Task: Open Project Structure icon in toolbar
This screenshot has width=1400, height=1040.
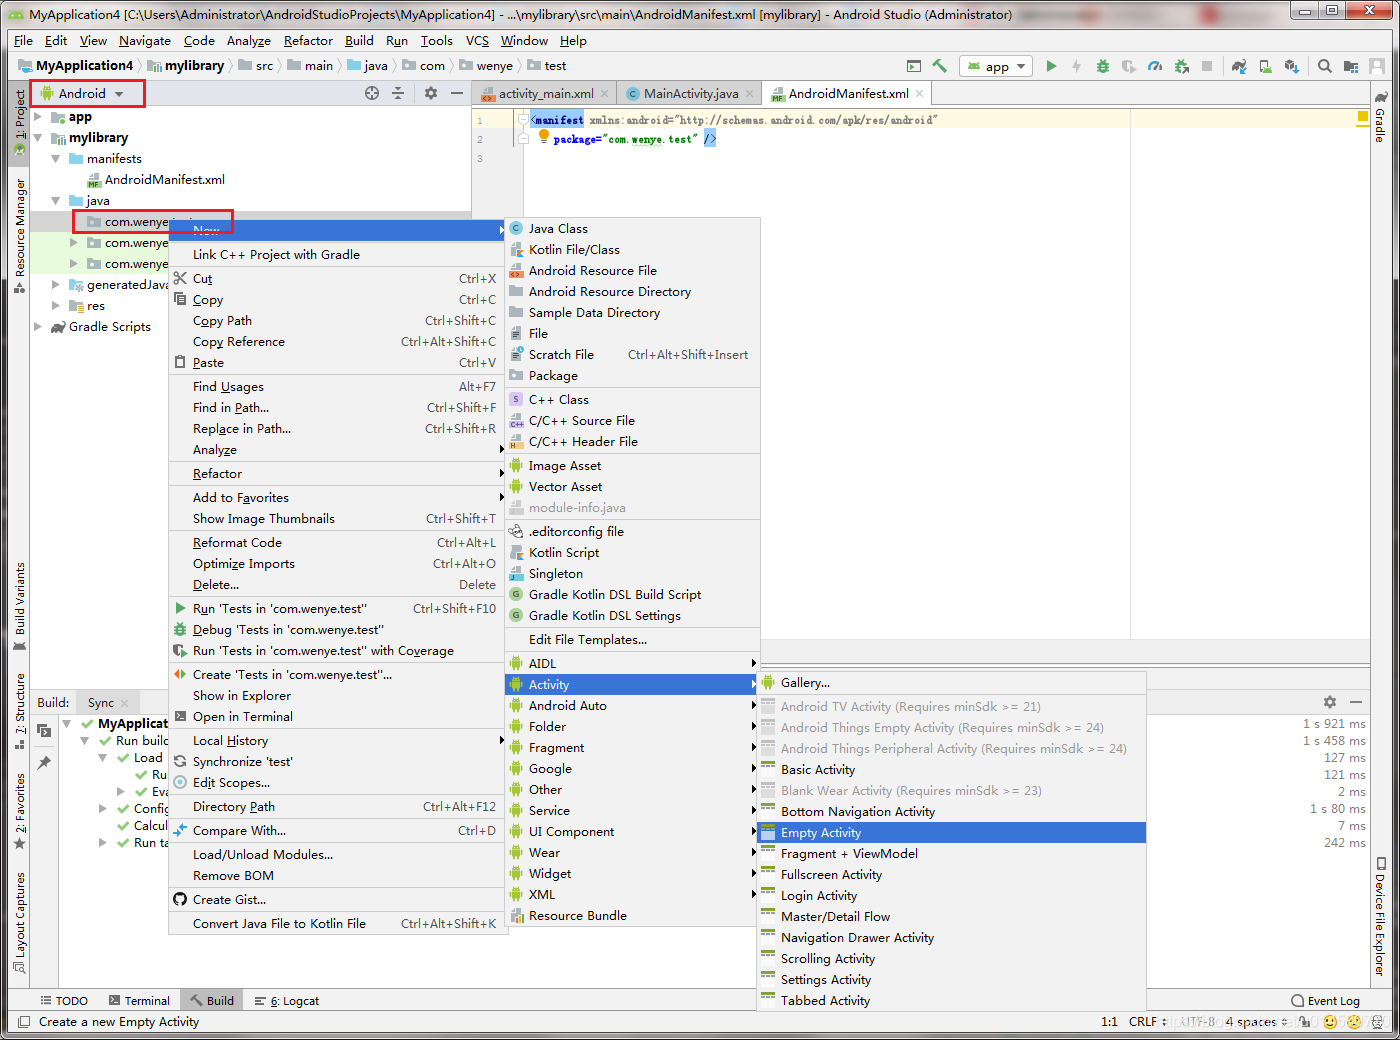Action: (x=1351, y=66)
